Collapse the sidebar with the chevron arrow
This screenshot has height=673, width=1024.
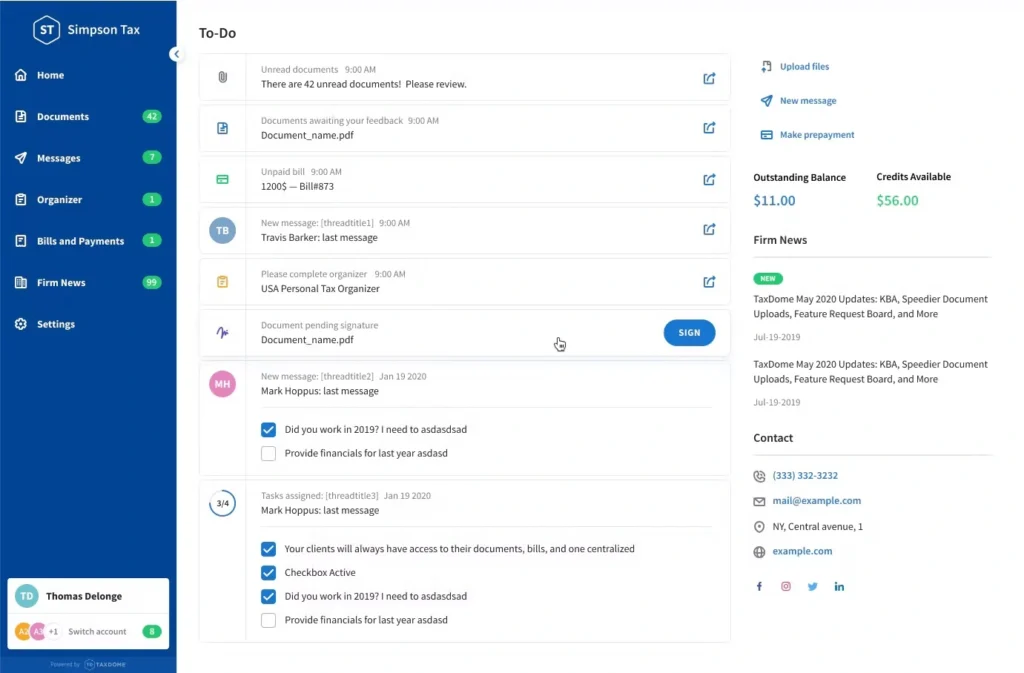point(177,54)
